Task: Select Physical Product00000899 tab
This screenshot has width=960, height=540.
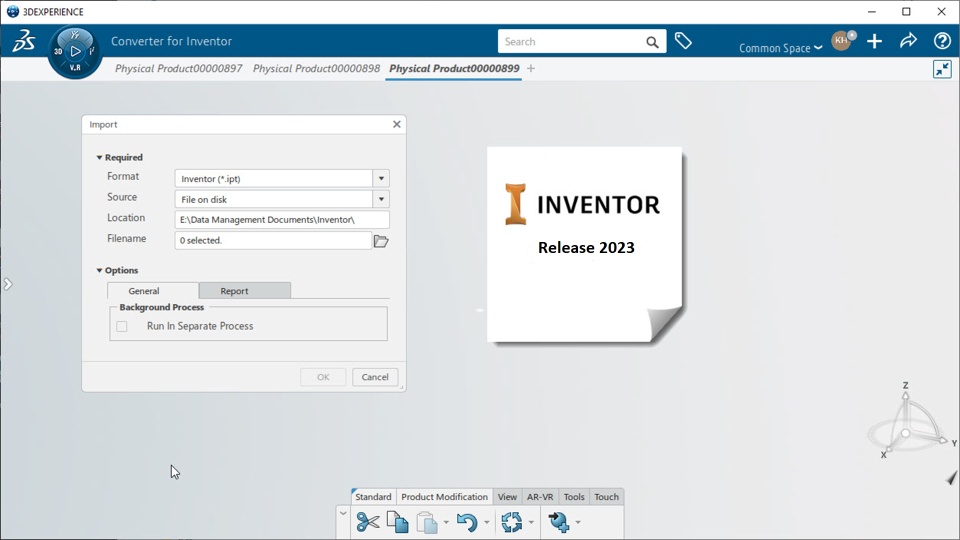Action: pyautogui.click(x=454, y=69)
